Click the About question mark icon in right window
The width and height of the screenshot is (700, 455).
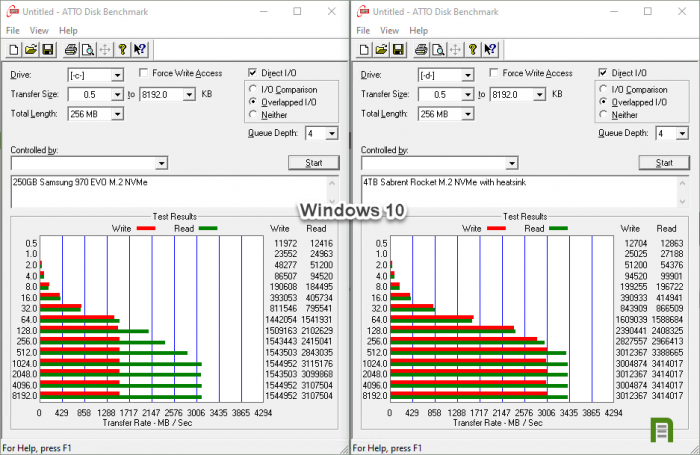click(473, 50)
